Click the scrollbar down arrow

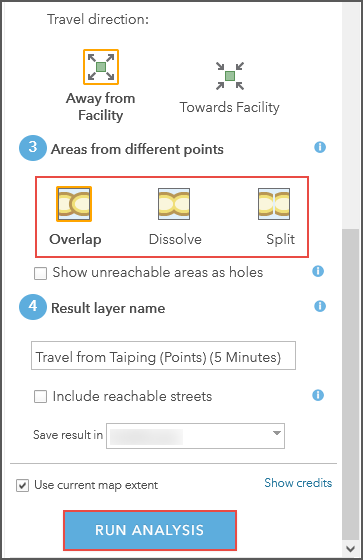[x=350, y=549]
